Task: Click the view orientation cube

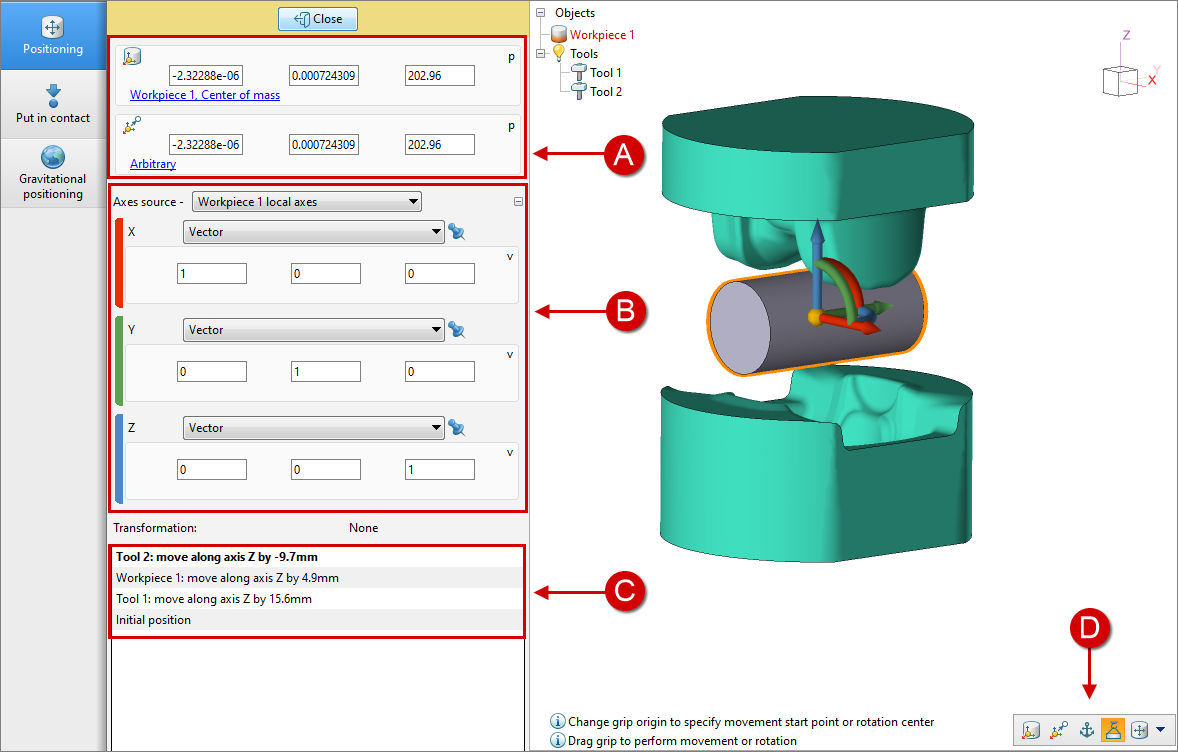Action: point(1118,79)
